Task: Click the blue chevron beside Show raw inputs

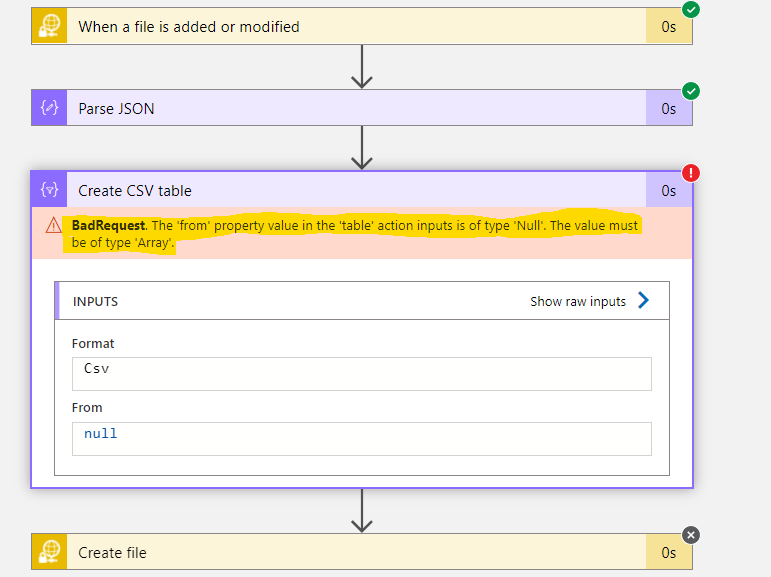Action: coord(643,300)
